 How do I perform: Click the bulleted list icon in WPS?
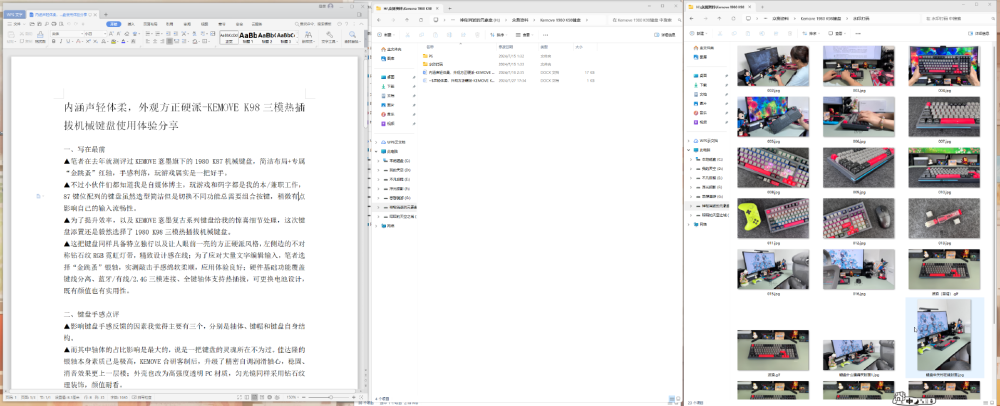point(148,34)
